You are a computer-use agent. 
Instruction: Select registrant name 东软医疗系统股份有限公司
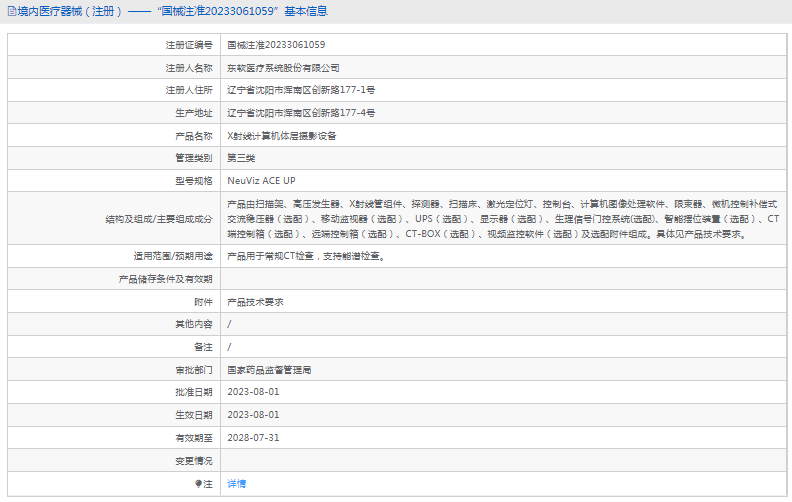(x=283, y=68)
